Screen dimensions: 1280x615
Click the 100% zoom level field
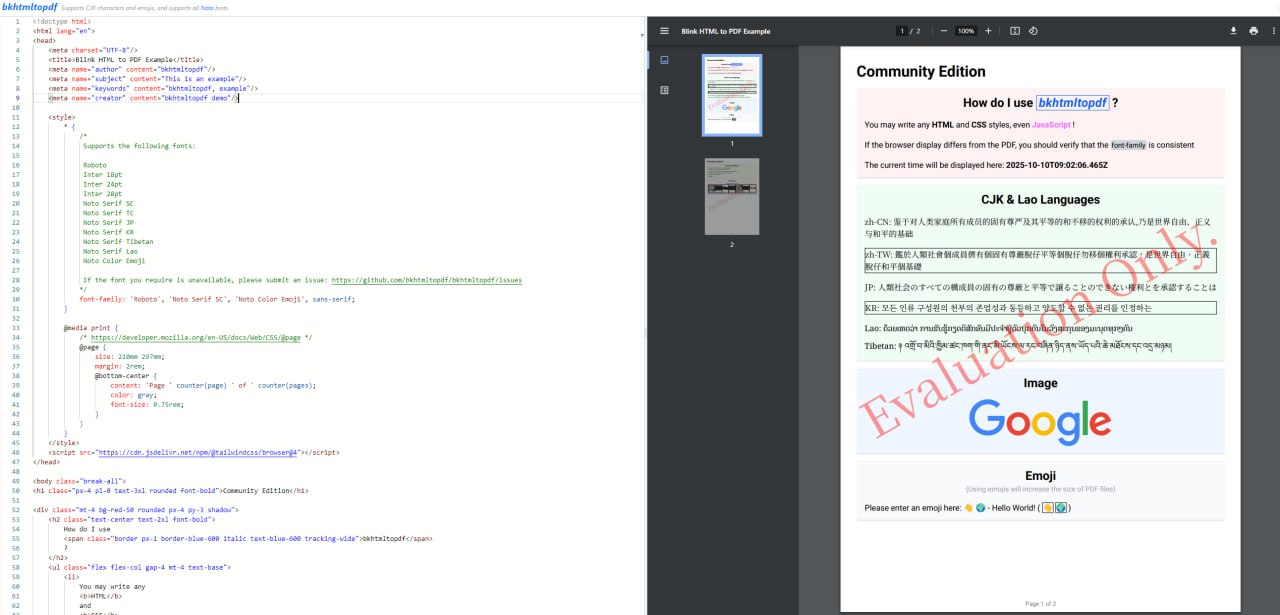[x=965, y=31]
